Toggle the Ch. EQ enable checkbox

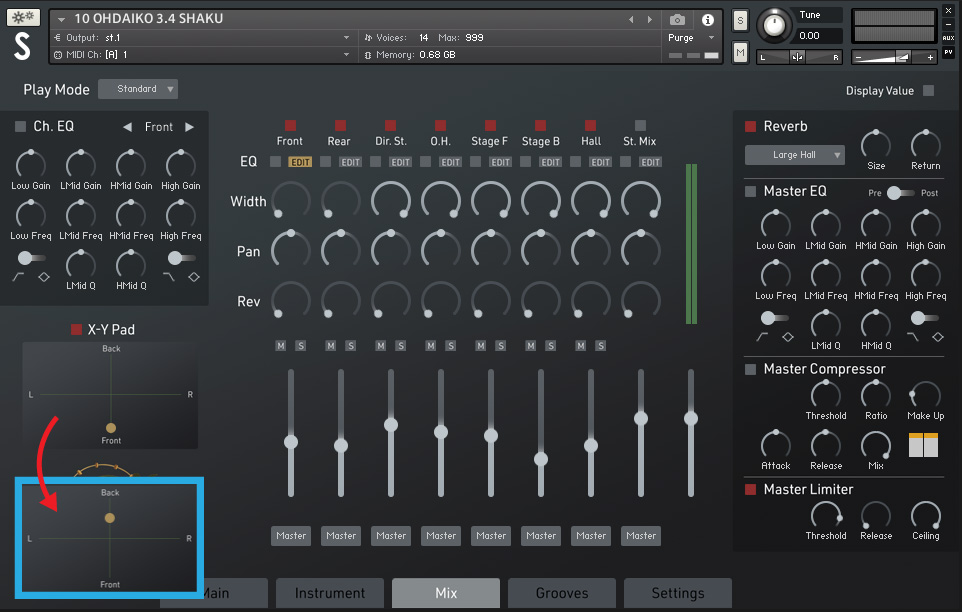coord(20,126)
